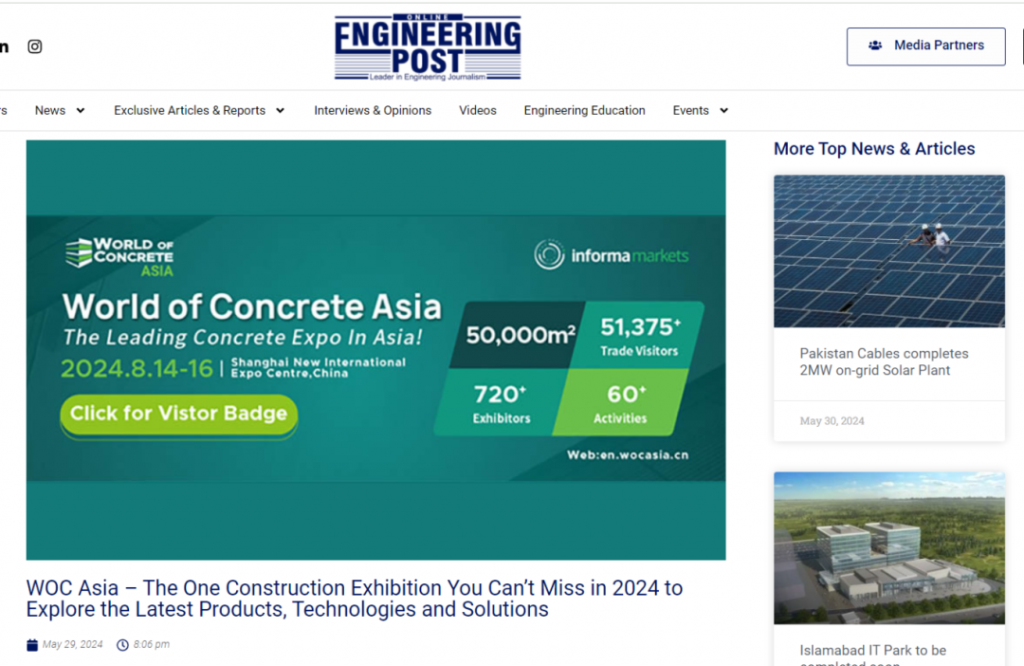Click the Engineering Post logo
This screenshot has height=666, width=1024.
427,47
